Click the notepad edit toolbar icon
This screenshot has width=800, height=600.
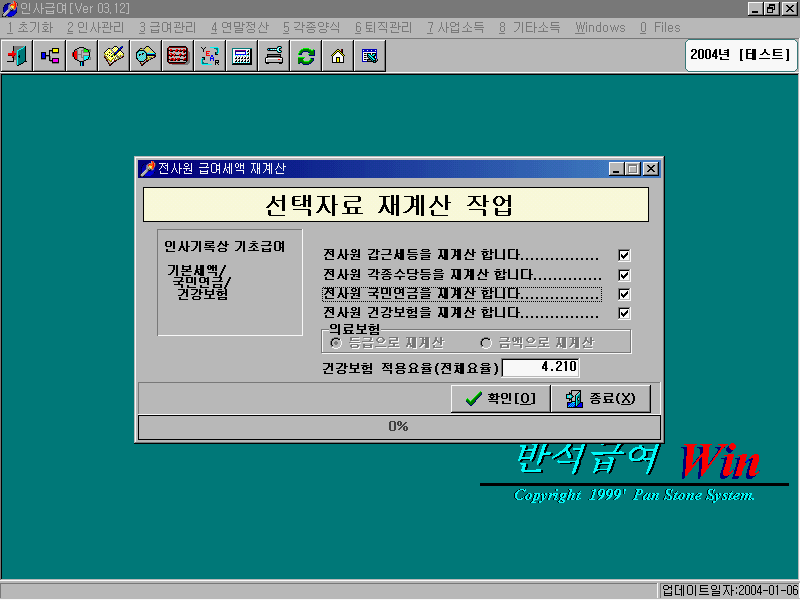pyautogui.click(x=114, y=57)
